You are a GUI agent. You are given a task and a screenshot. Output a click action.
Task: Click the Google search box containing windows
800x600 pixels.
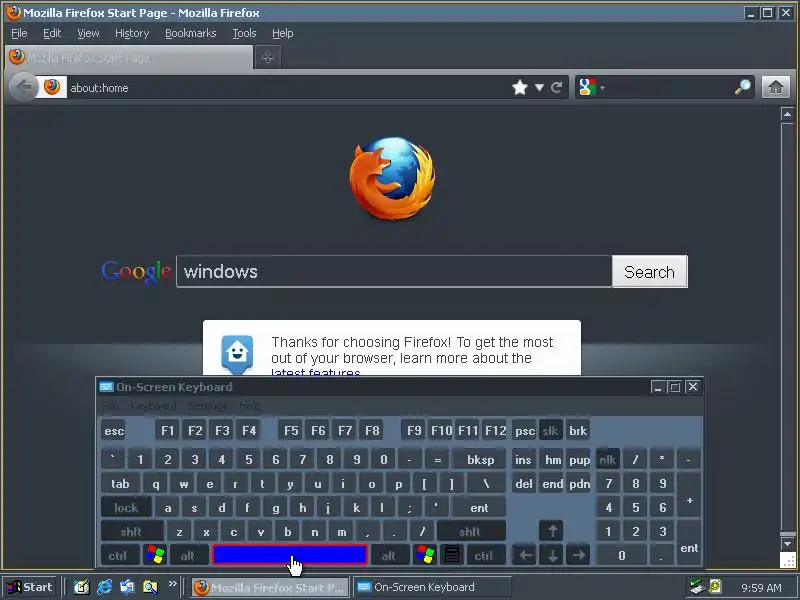coord(394,271)
